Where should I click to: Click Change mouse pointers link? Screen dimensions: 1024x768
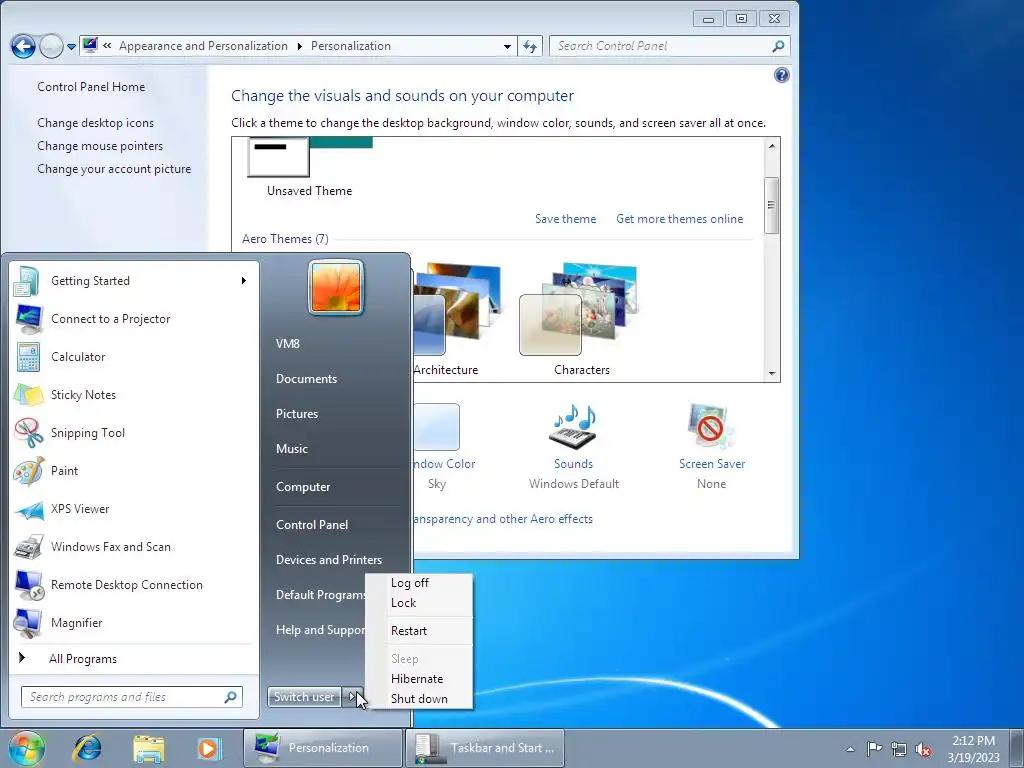pos(100,146)
